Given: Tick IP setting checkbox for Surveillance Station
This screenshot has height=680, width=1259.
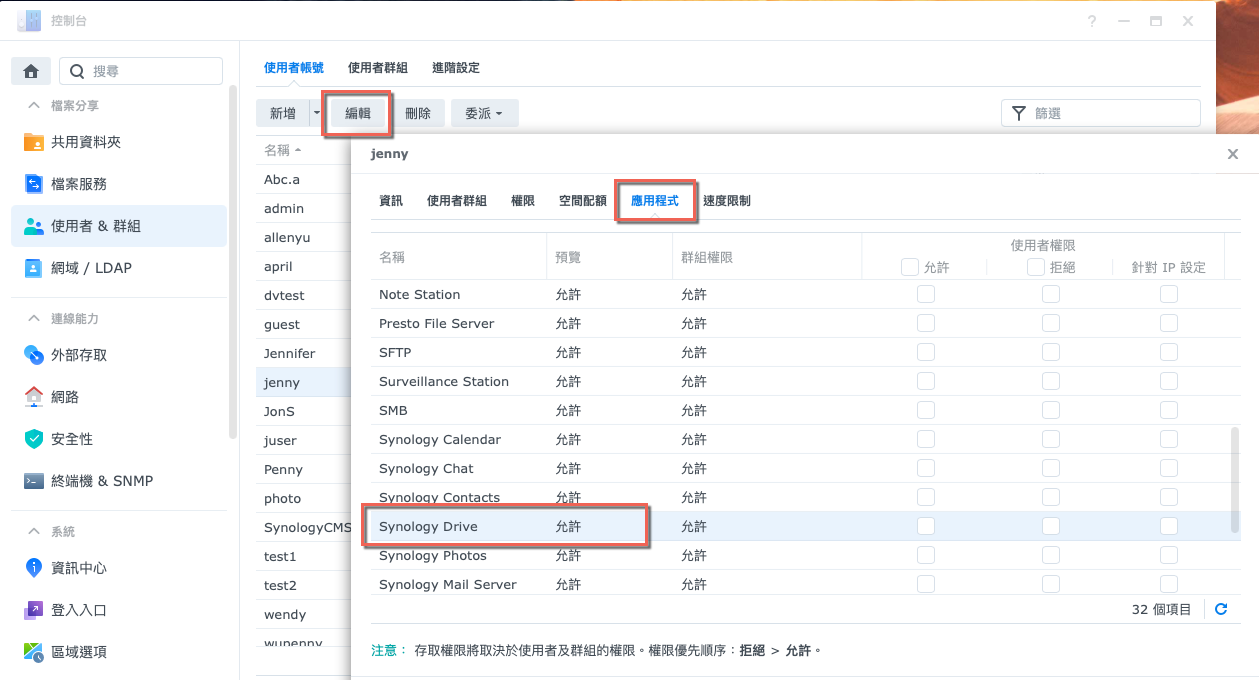Looking at the screenshot, I should [1169, 381].
